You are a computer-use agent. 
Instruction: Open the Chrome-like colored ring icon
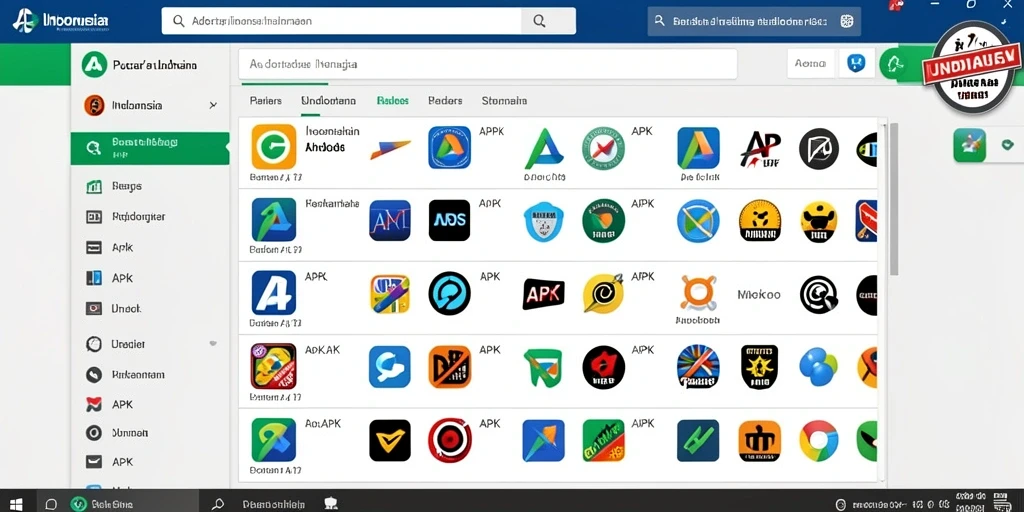819,441
